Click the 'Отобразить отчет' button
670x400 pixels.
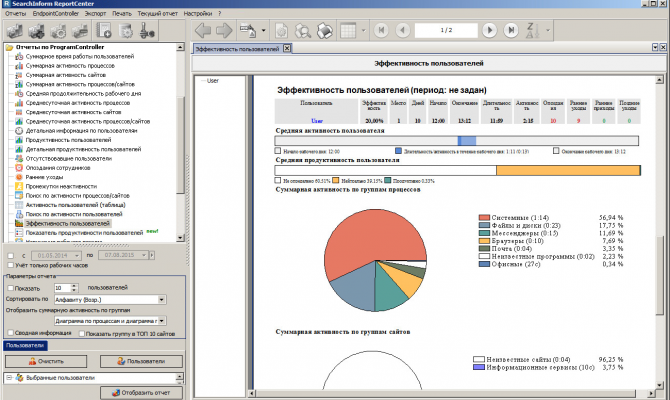click(140, 391)
